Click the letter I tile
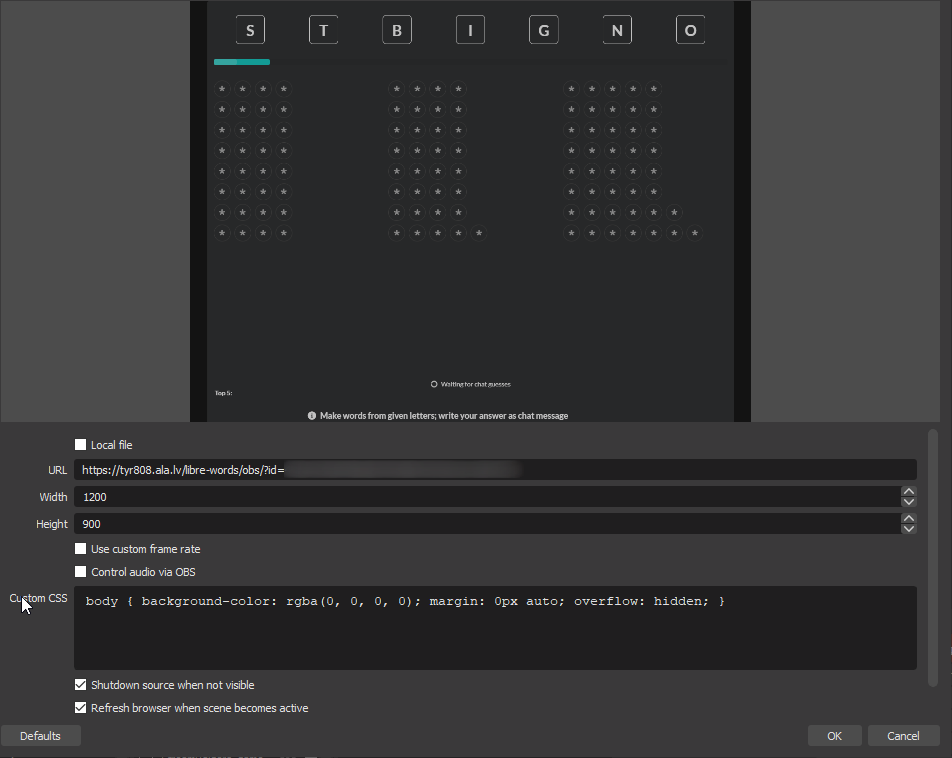 point(470,30)
